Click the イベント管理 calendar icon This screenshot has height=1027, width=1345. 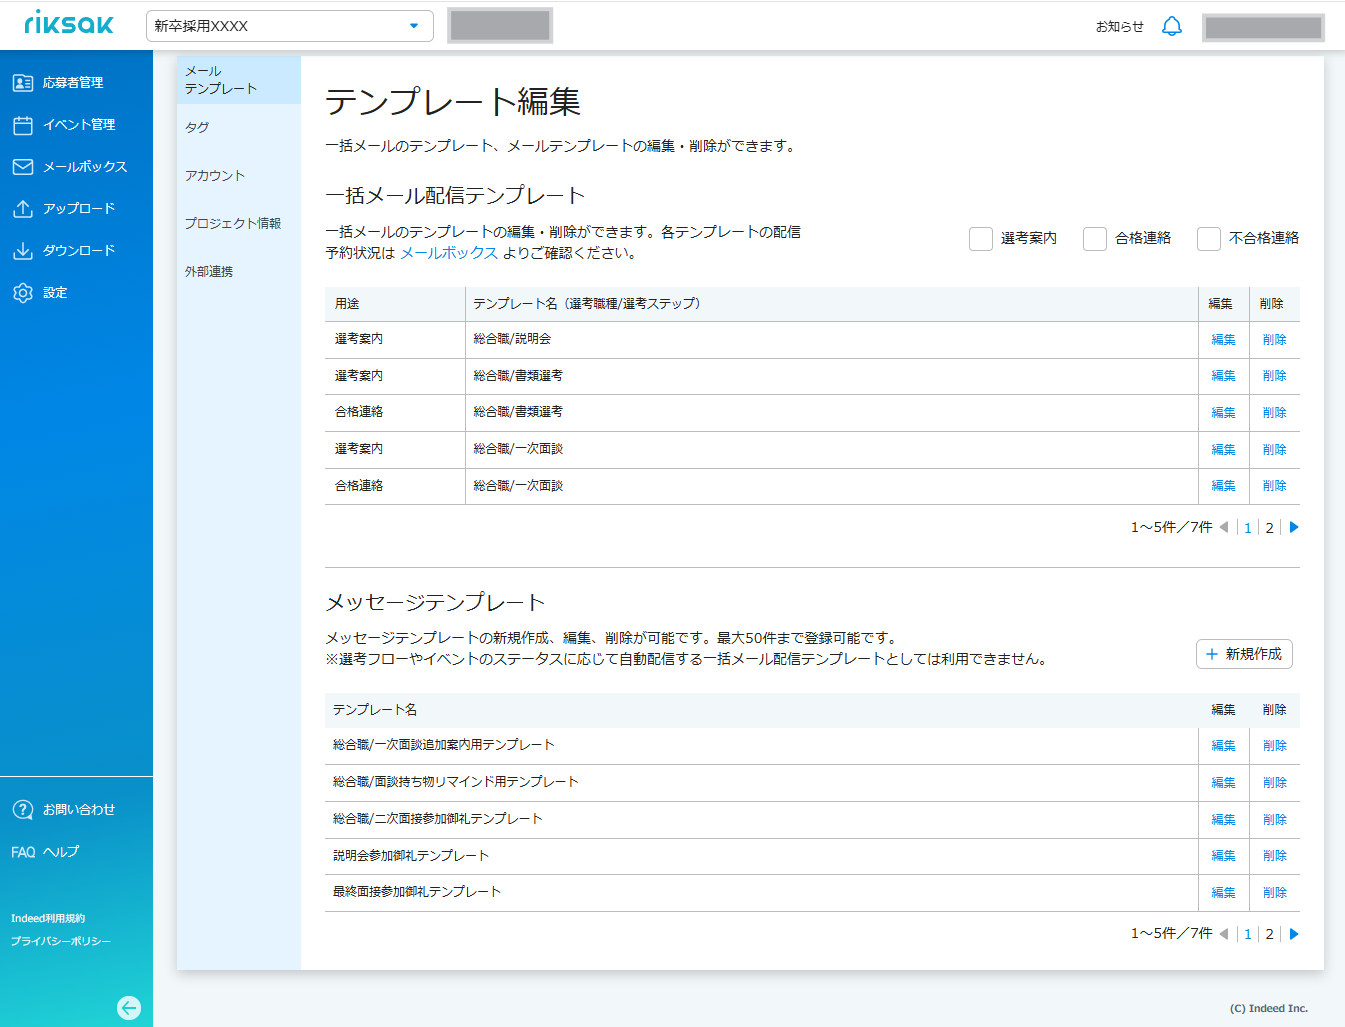coord(23,125)
